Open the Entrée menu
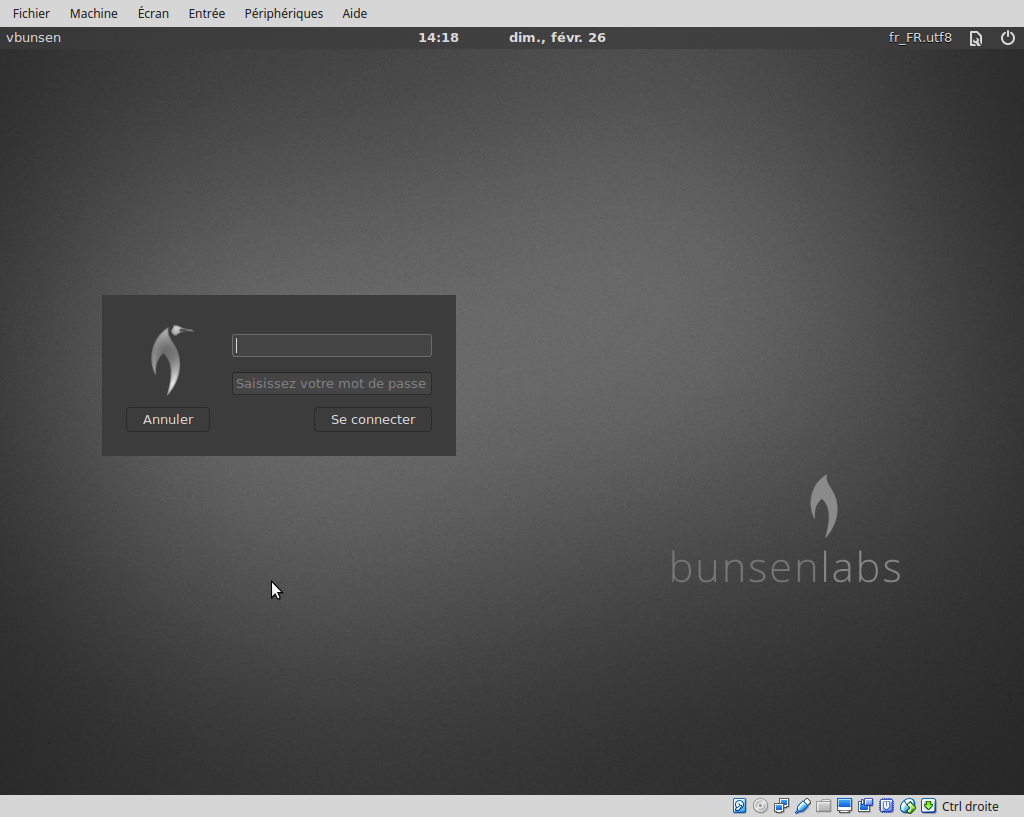The width and height of the screenshot is (1024, 817). coord(207,13)
